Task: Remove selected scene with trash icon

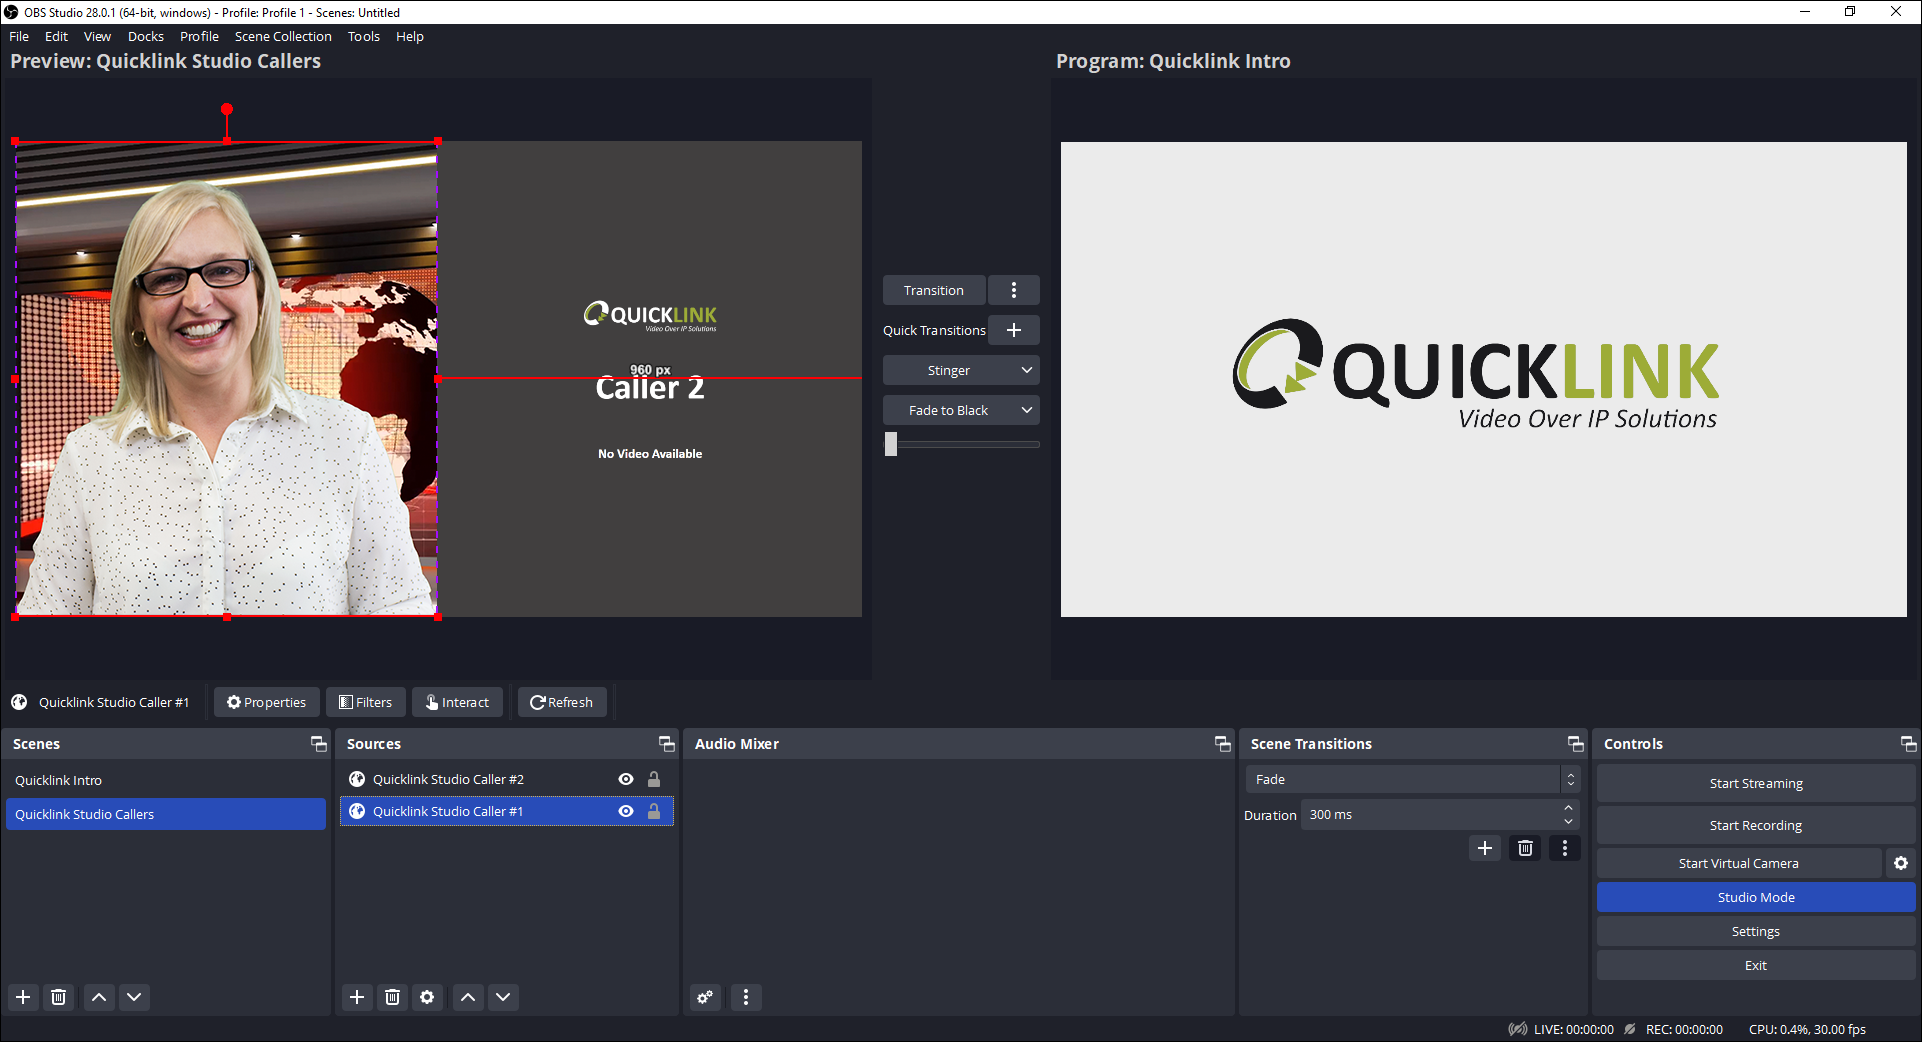Action: (x=59, y=997)
